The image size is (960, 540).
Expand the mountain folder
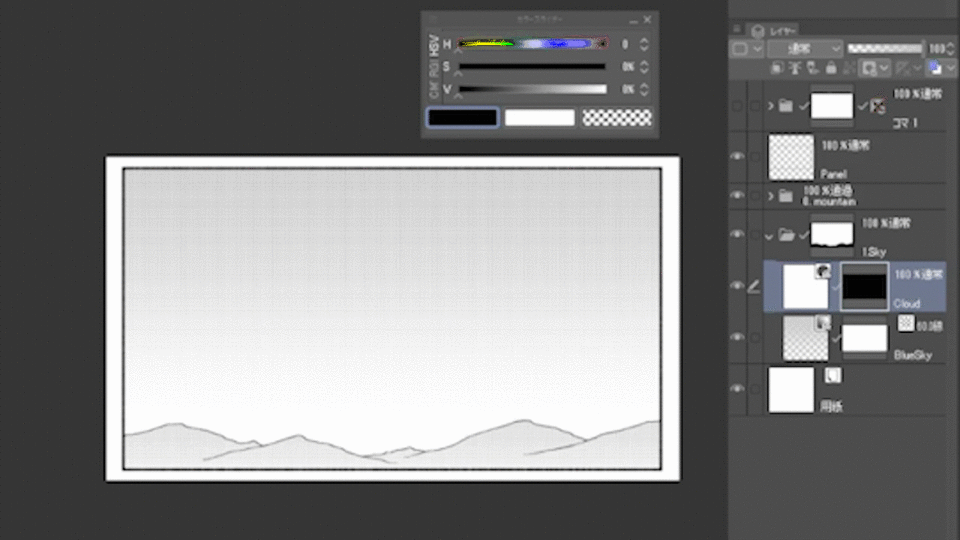click(x=771, y=196)
